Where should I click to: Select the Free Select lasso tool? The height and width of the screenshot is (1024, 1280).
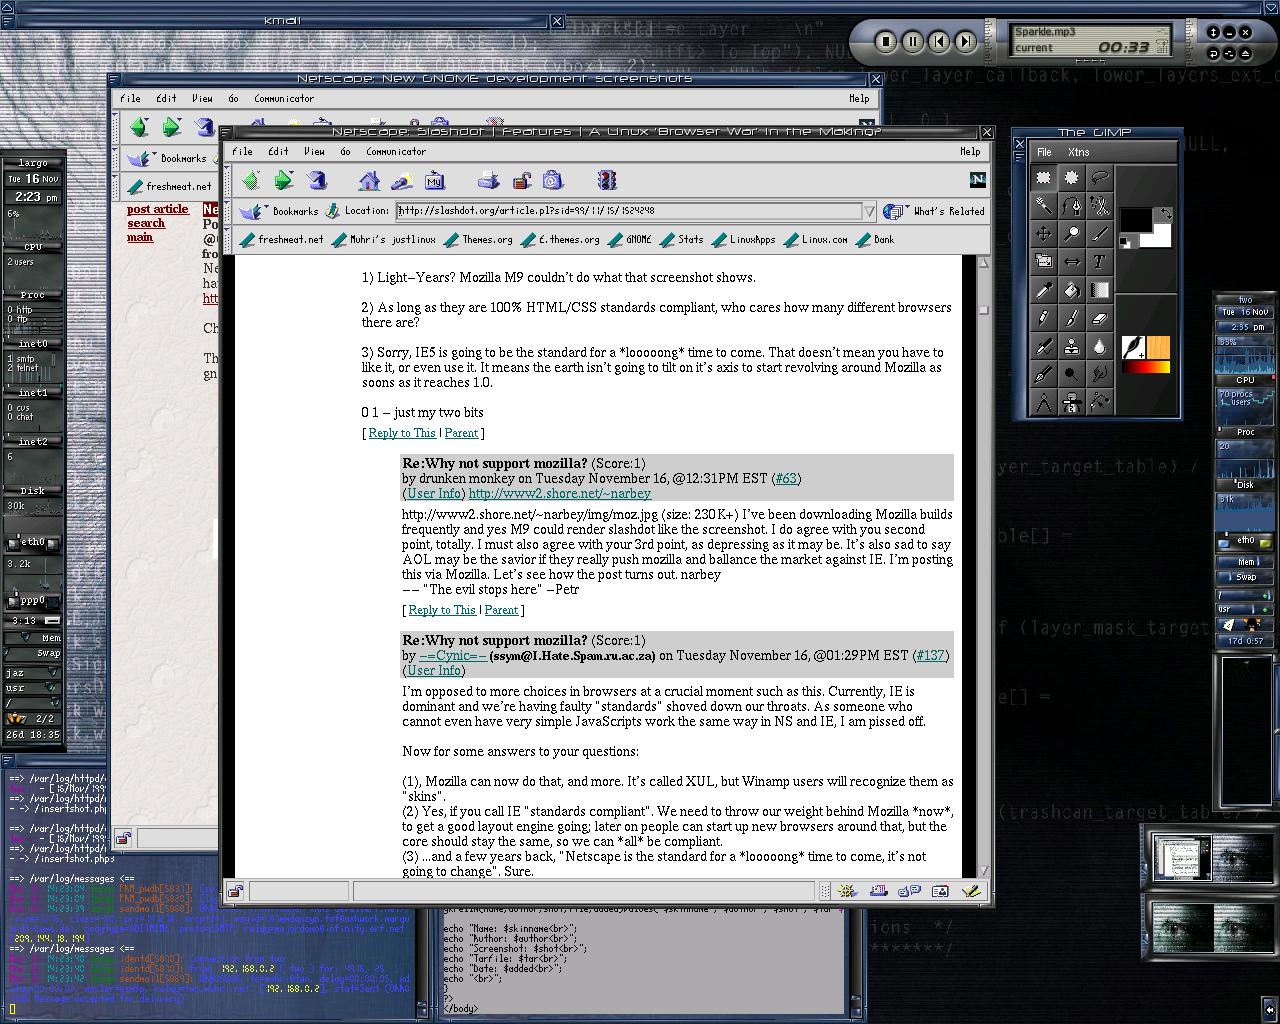click(x=1099, y=177)
